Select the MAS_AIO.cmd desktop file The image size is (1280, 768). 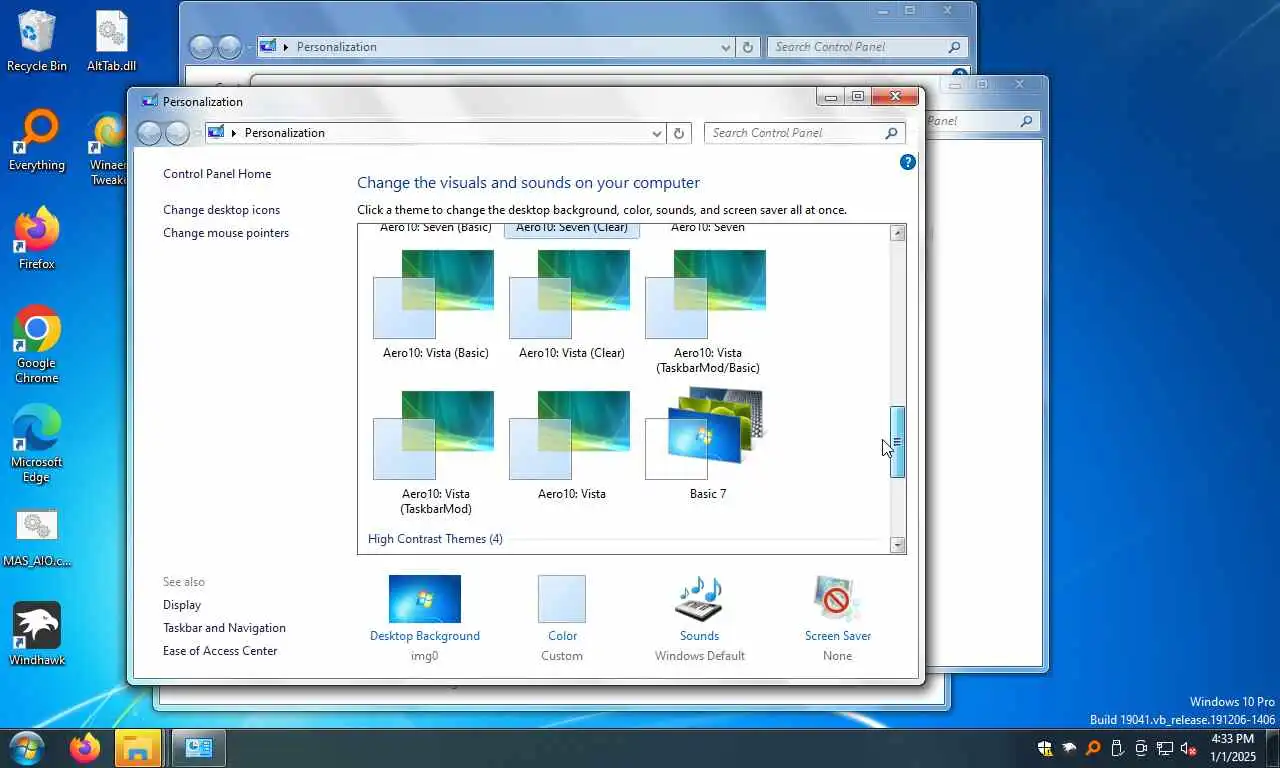[37, 538]
